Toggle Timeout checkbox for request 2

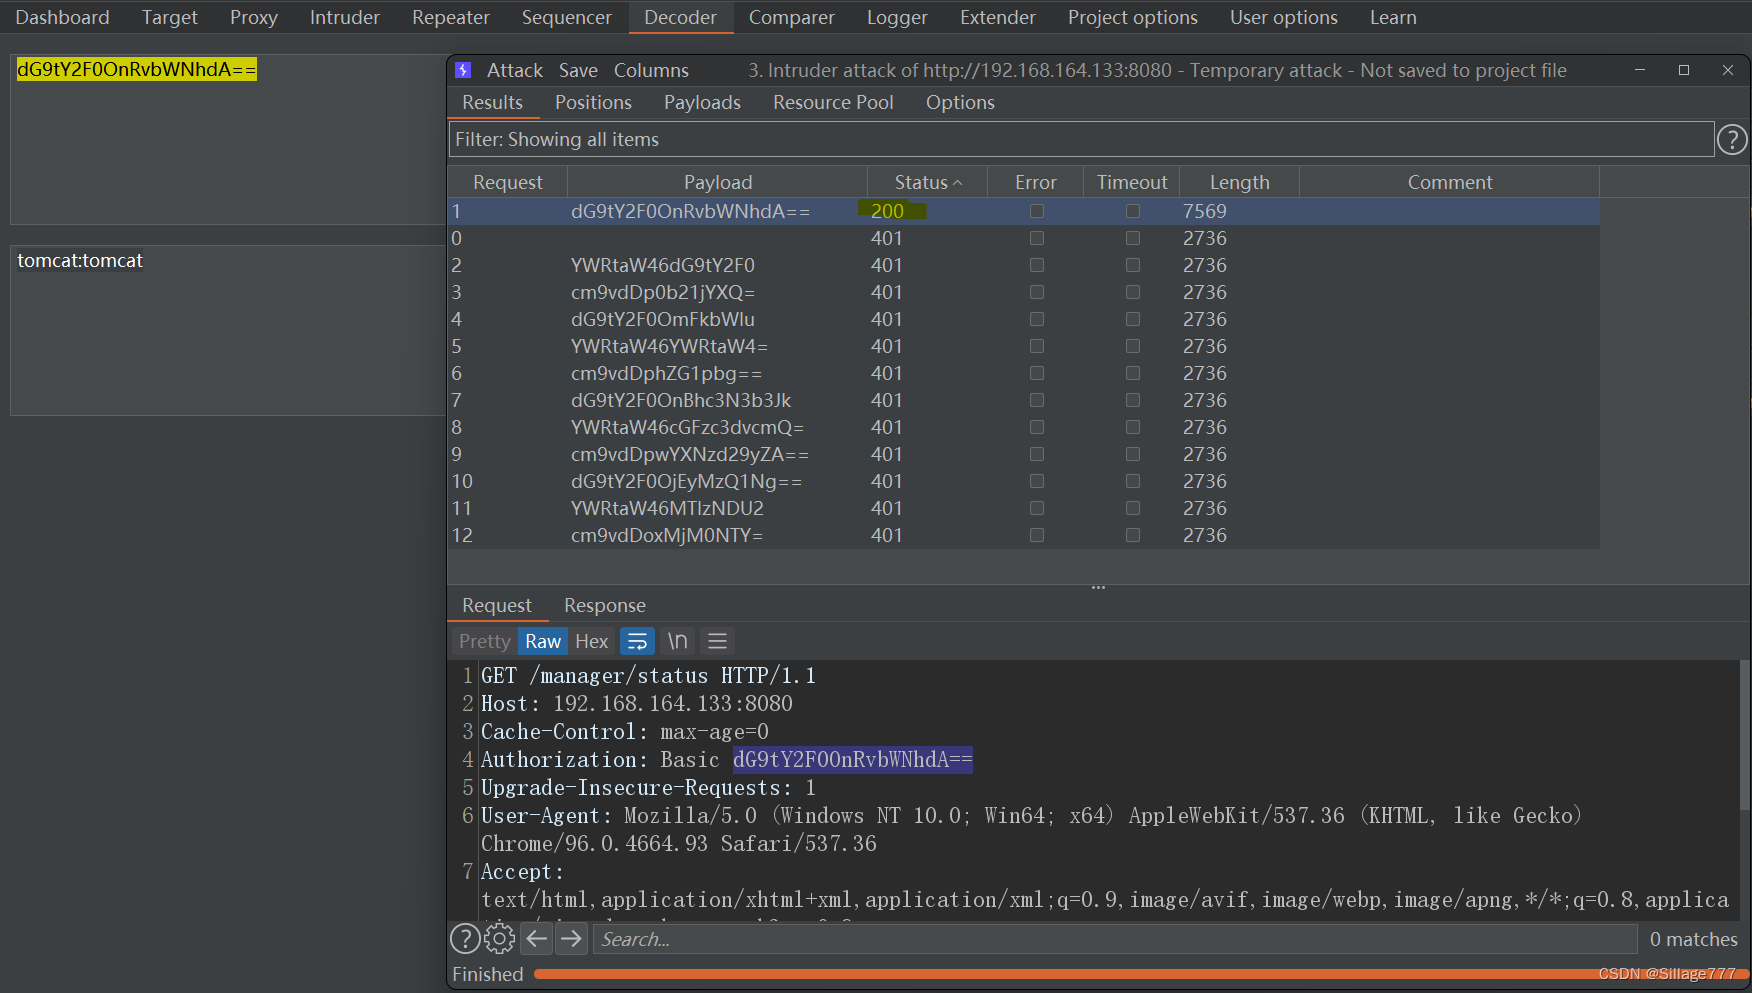(x=1133, y=265)
